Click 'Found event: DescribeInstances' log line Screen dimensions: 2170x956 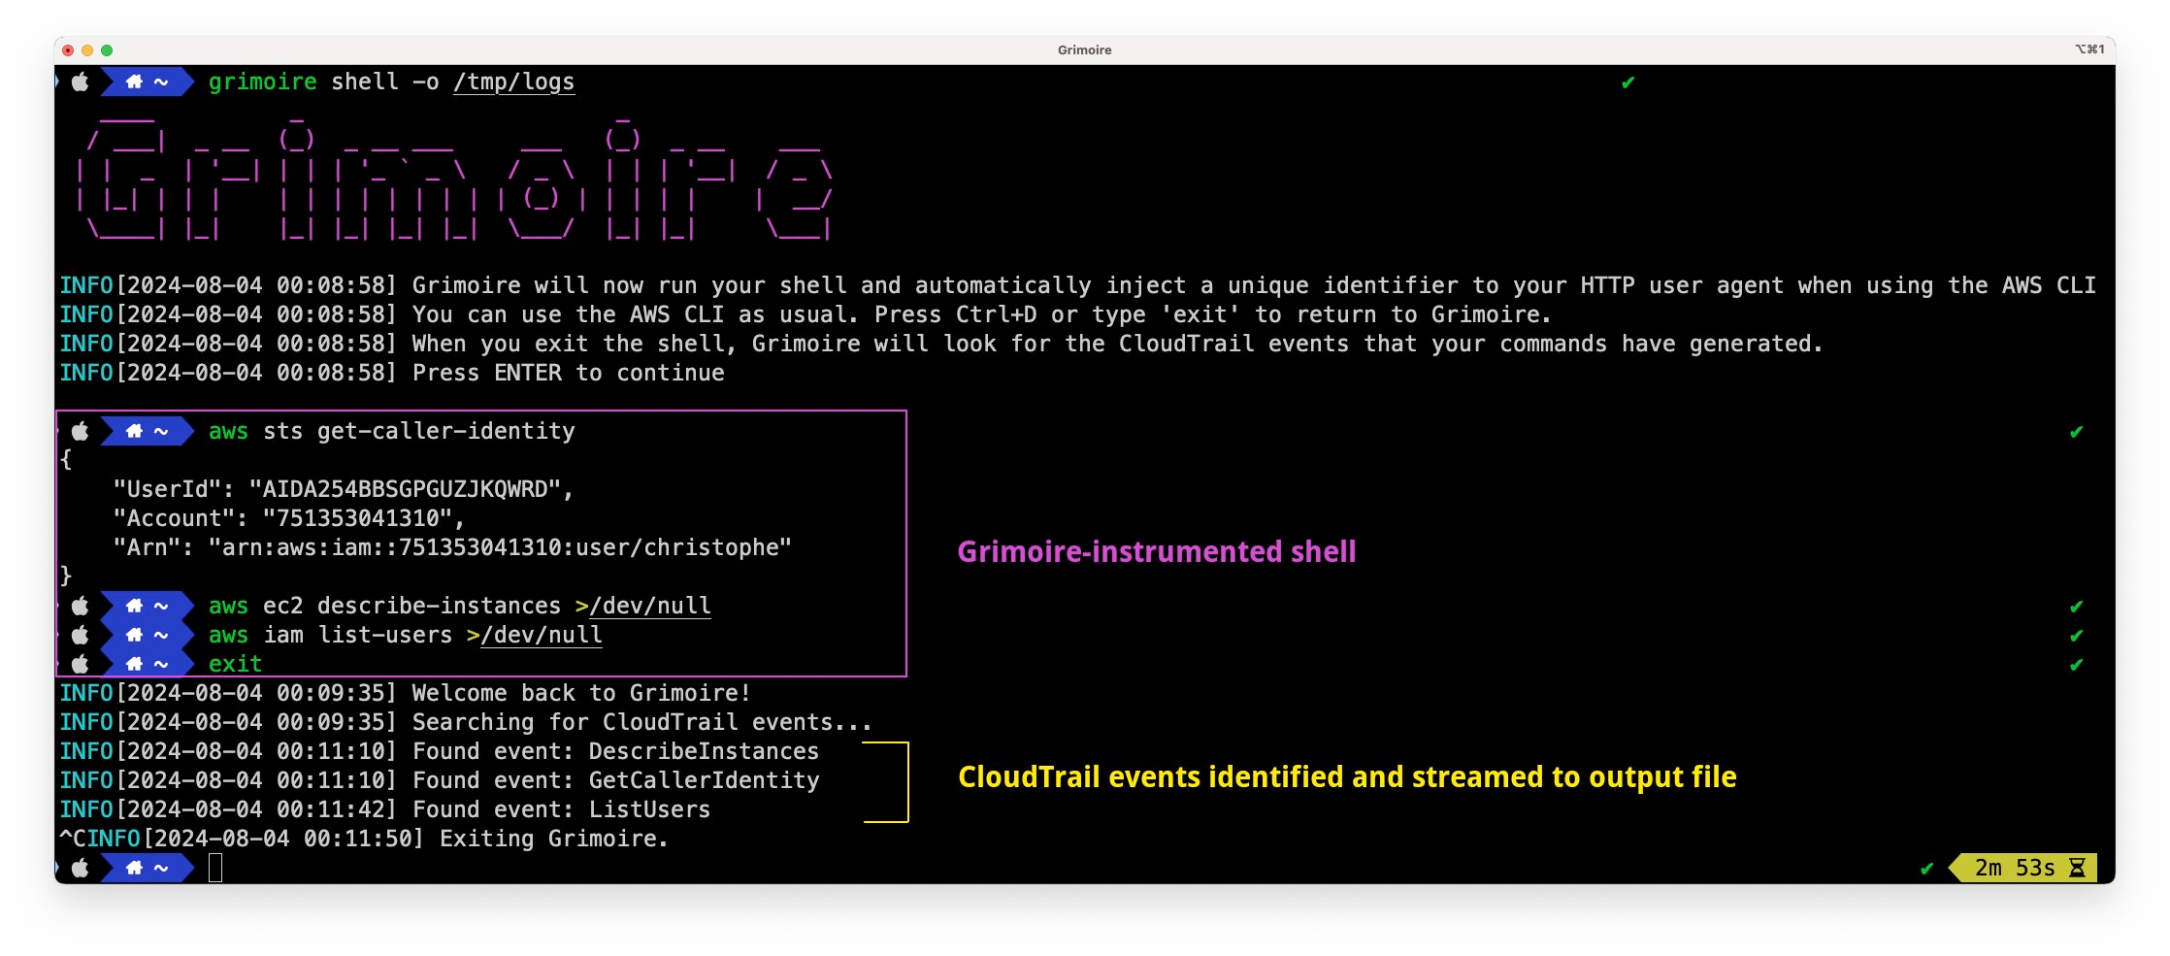tap(440, 751)
